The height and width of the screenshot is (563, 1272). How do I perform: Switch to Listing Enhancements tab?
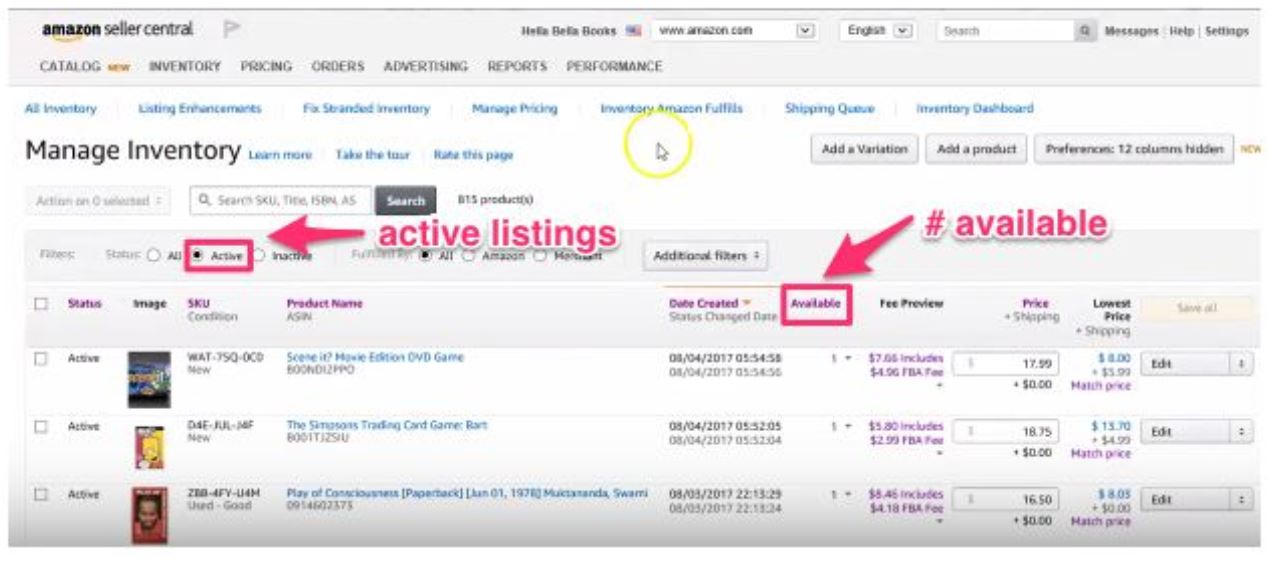point(200,108)
